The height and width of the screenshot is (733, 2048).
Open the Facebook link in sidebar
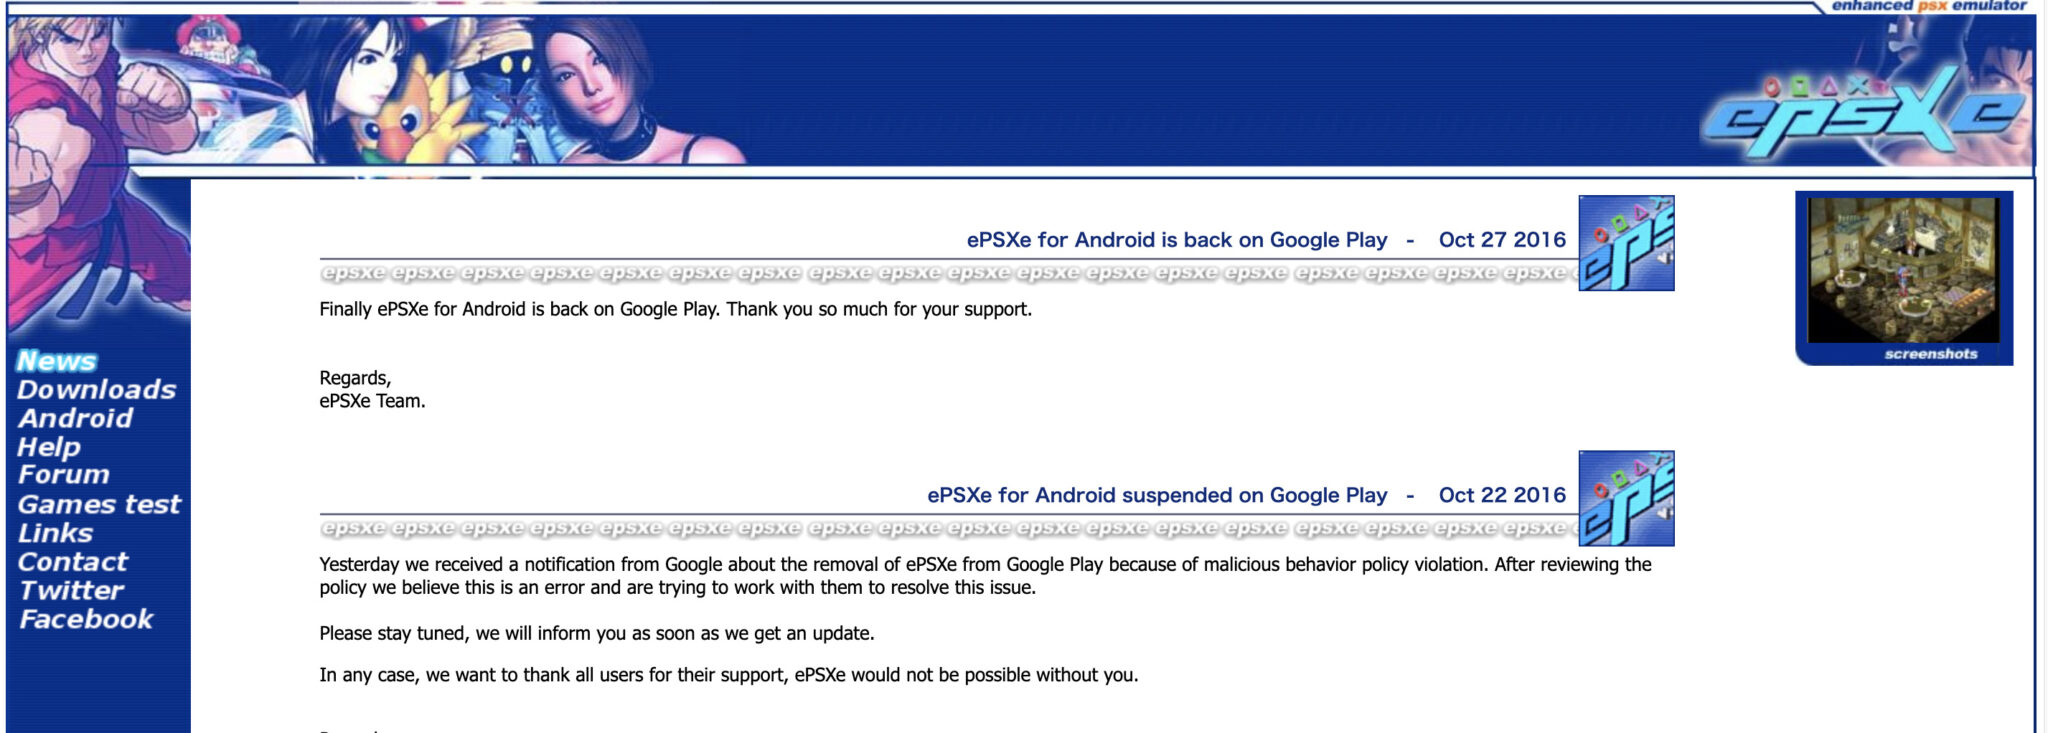86,620
